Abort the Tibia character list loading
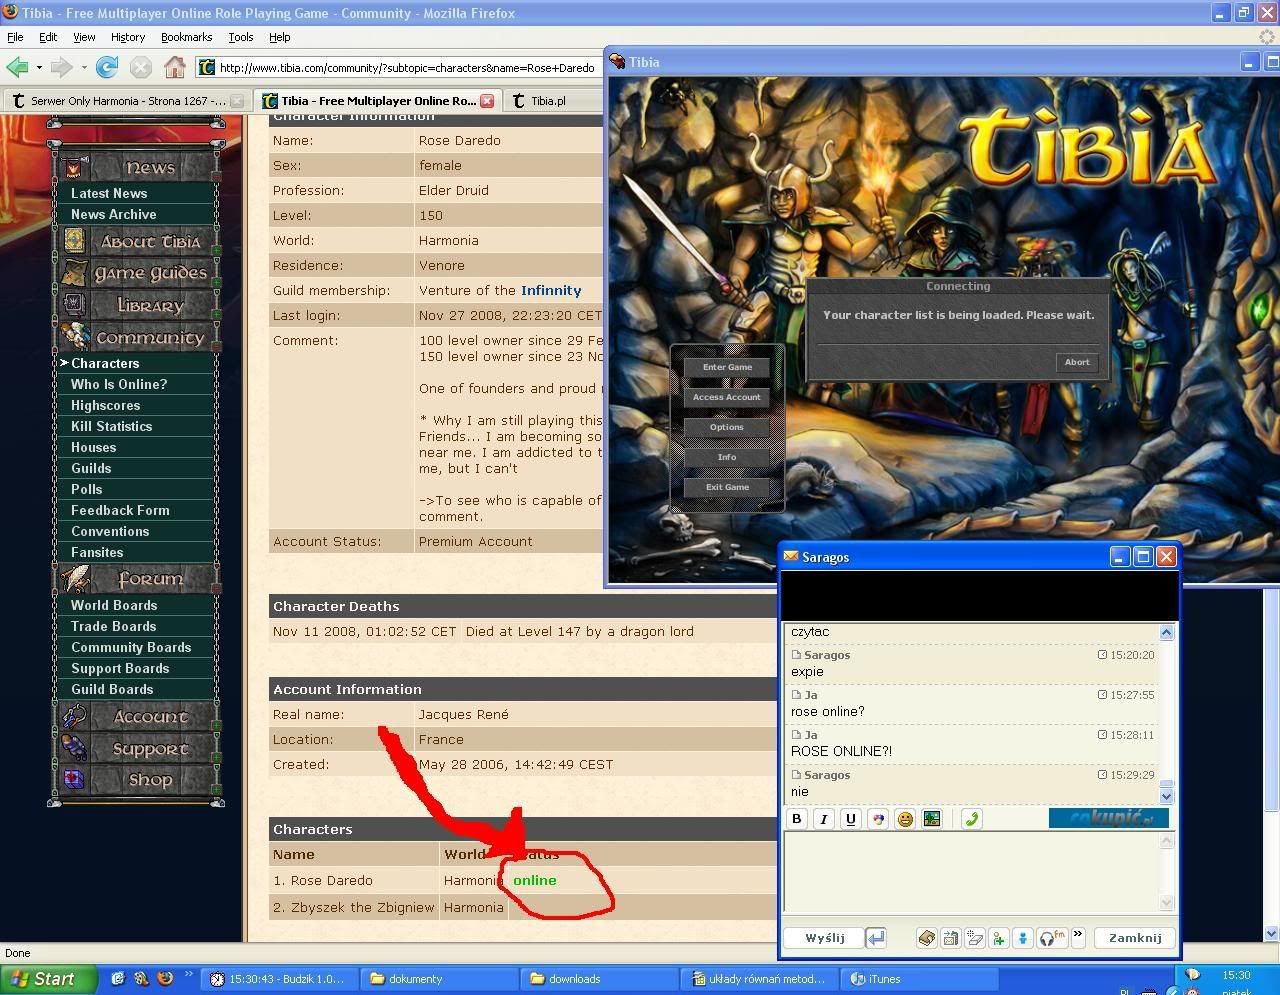The width and height of the screenshot is (1280, 995). (1077, 362)
